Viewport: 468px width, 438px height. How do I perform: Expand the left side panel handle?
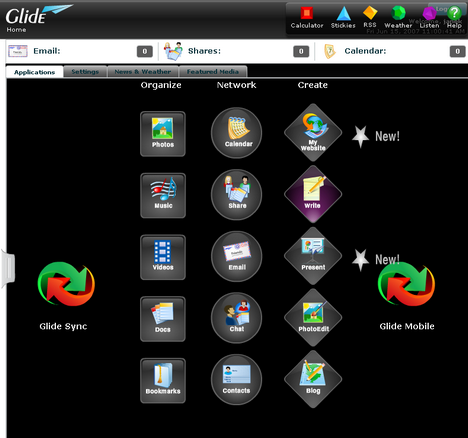click(x=8, y=268)
